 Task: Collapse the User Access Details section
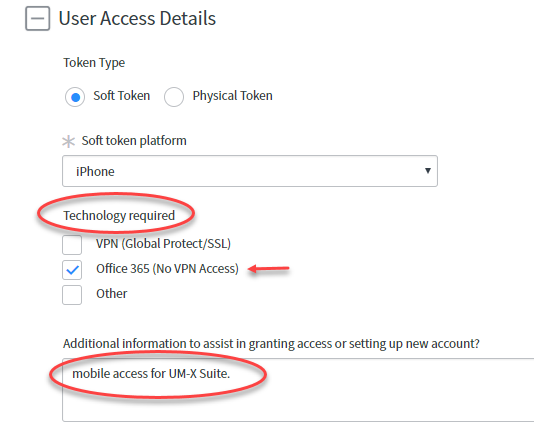pyautogui.click(x=37, y=18)
